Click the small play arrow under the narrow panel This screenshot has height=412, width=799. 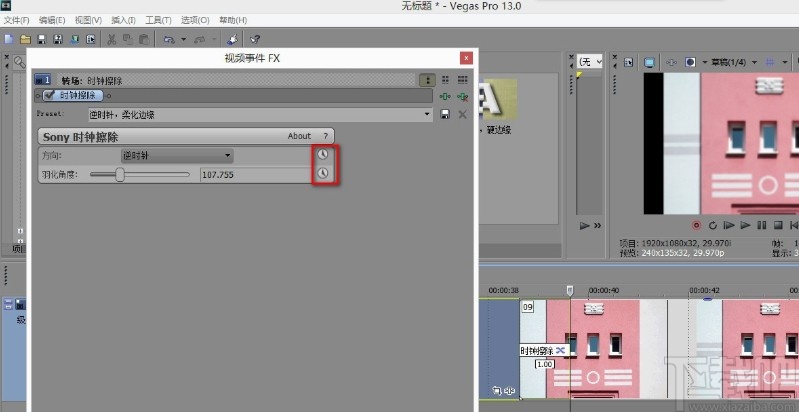coord(584,225)
